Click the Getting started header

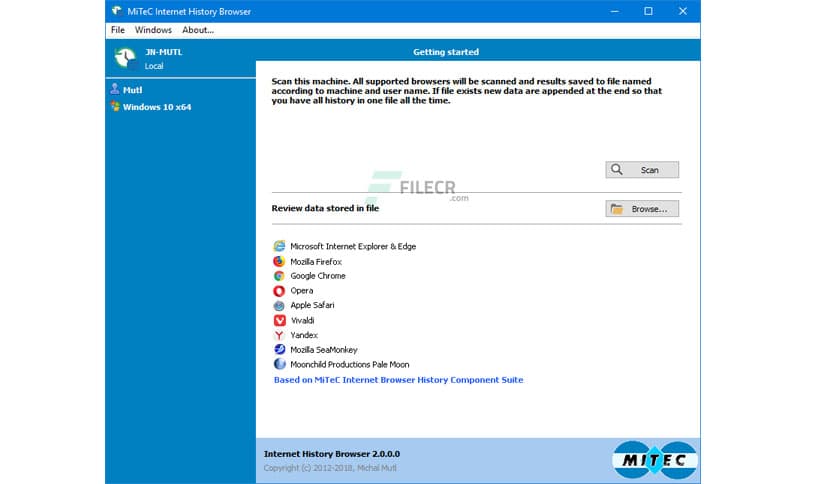pos(446,52)
